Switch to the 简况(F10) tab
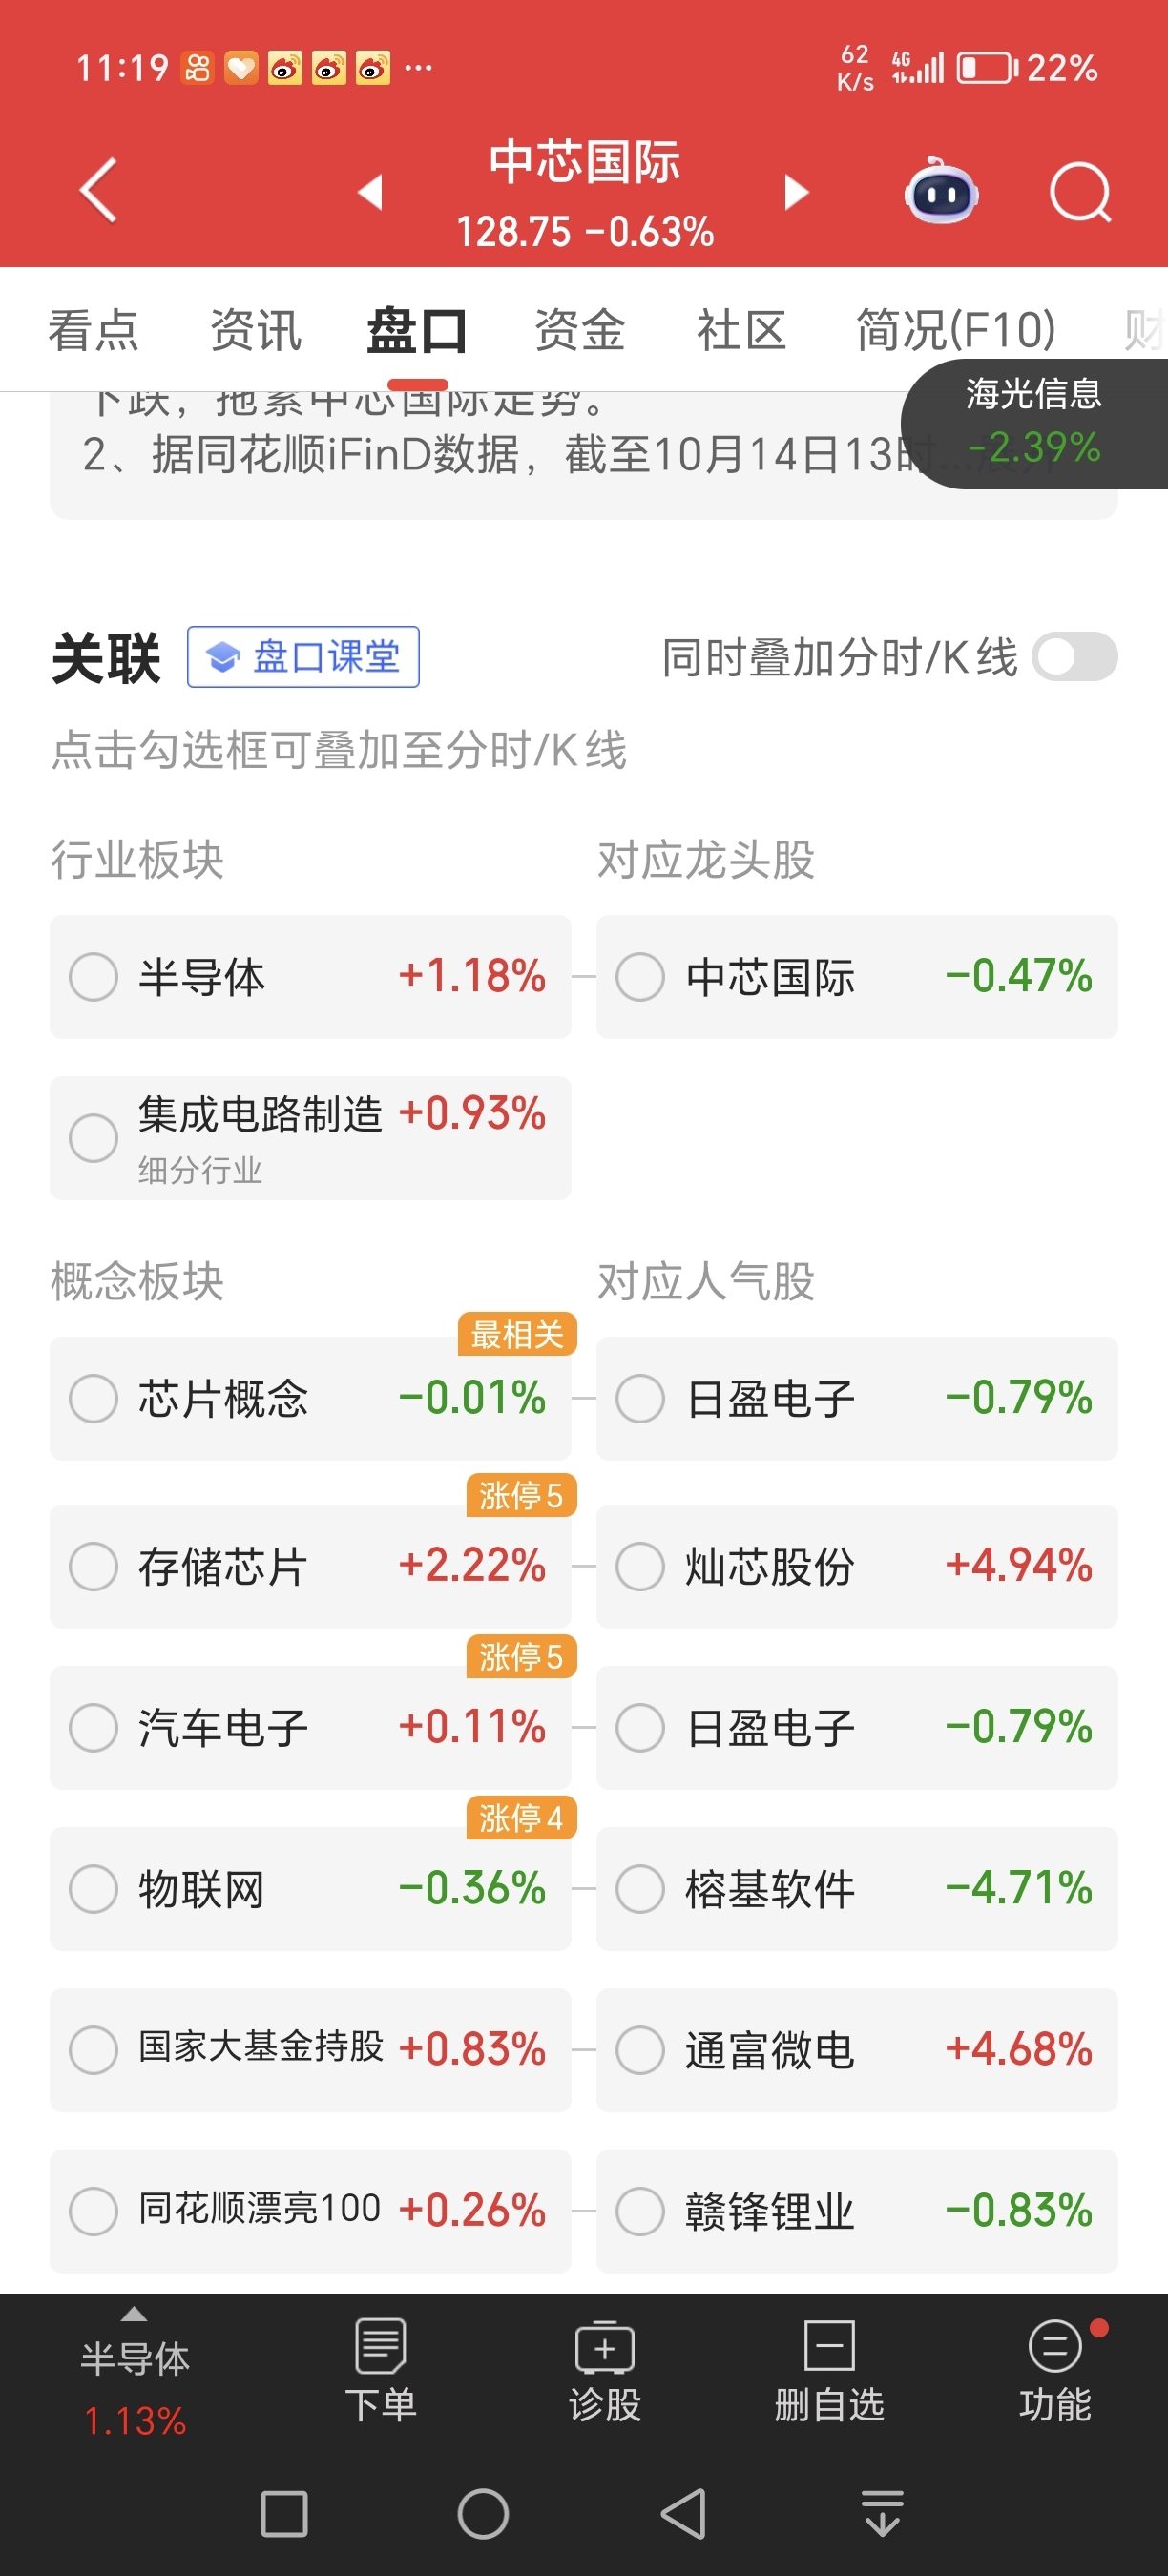The image size is (1168, 2576). (956, 330)
